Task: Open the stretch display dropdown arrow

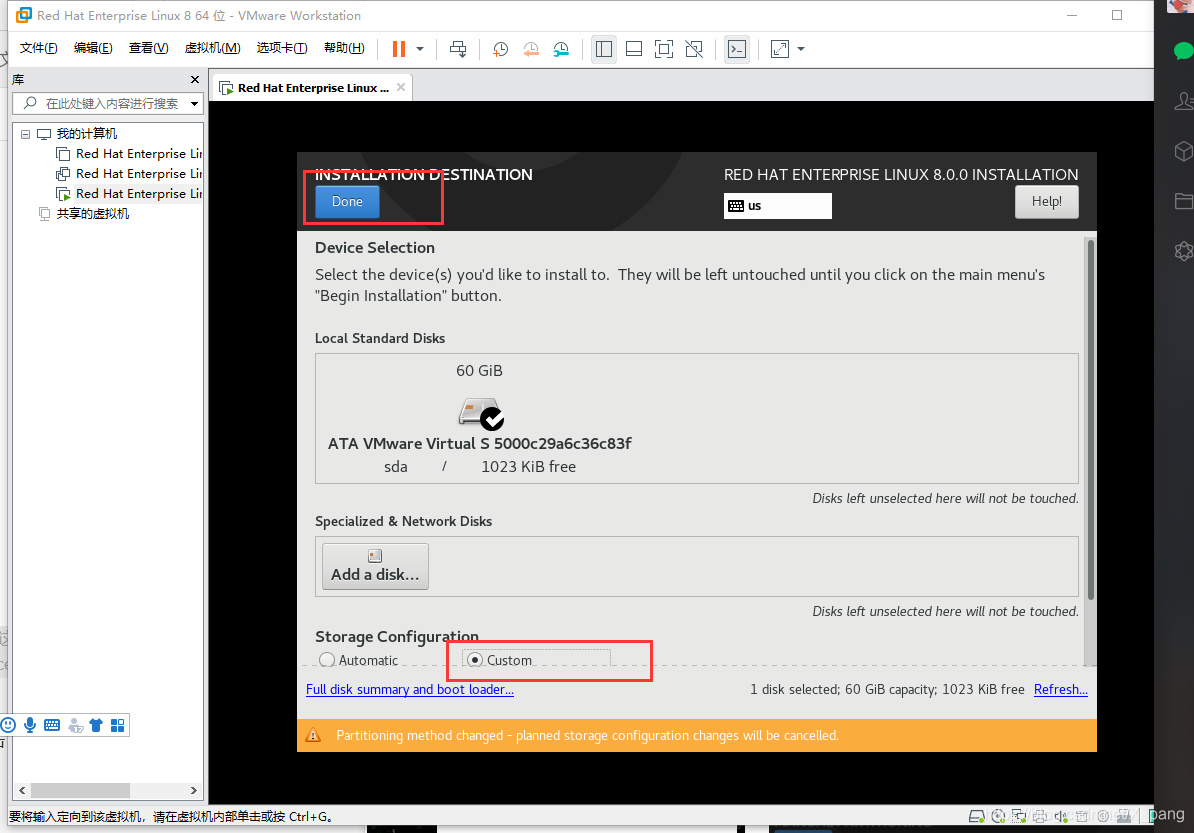Action: pos(801,49)
